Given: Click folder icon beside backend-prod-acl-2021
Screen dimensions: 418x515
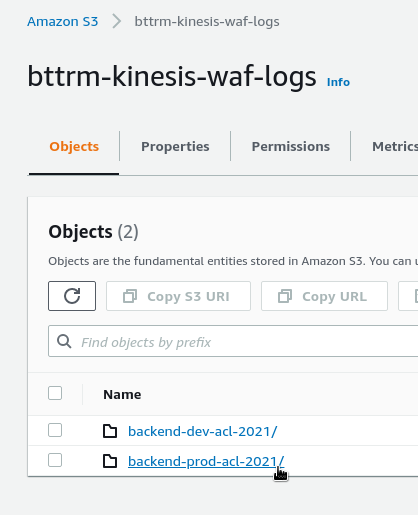Looking at the screenshot, I should [x=110, y=461].
